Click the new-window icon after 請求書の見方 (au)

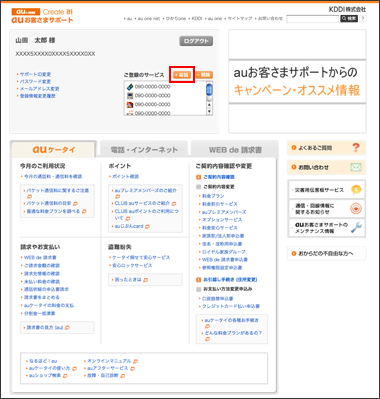67,328
